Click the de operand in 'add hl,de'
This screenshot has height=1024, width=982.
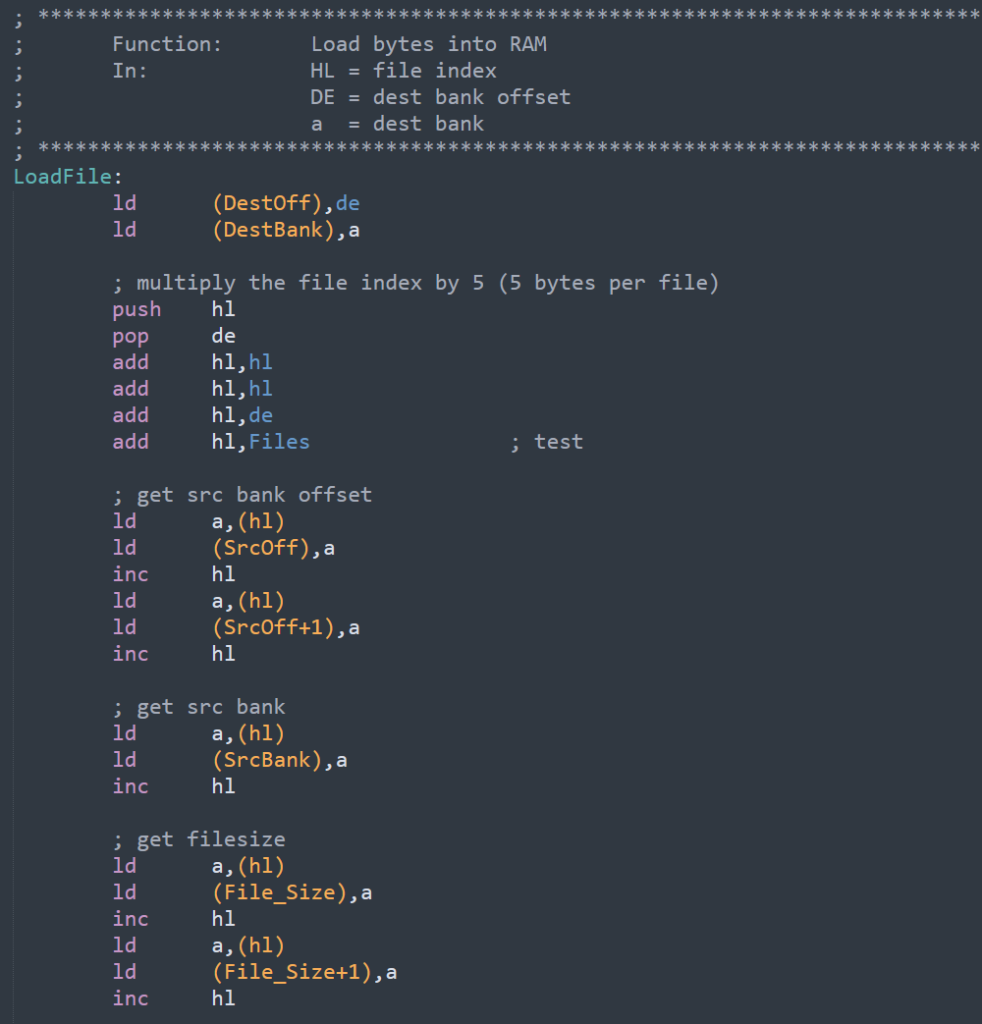coord(260,415)
